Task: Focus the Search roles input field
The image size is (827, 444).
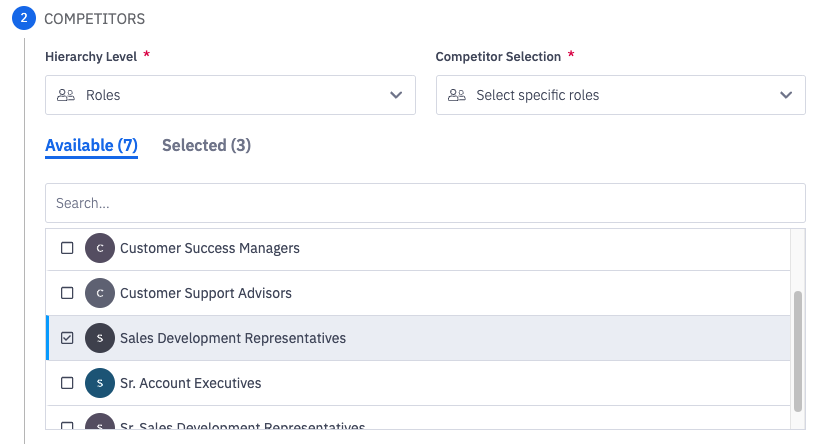Action: click(425, 203)
